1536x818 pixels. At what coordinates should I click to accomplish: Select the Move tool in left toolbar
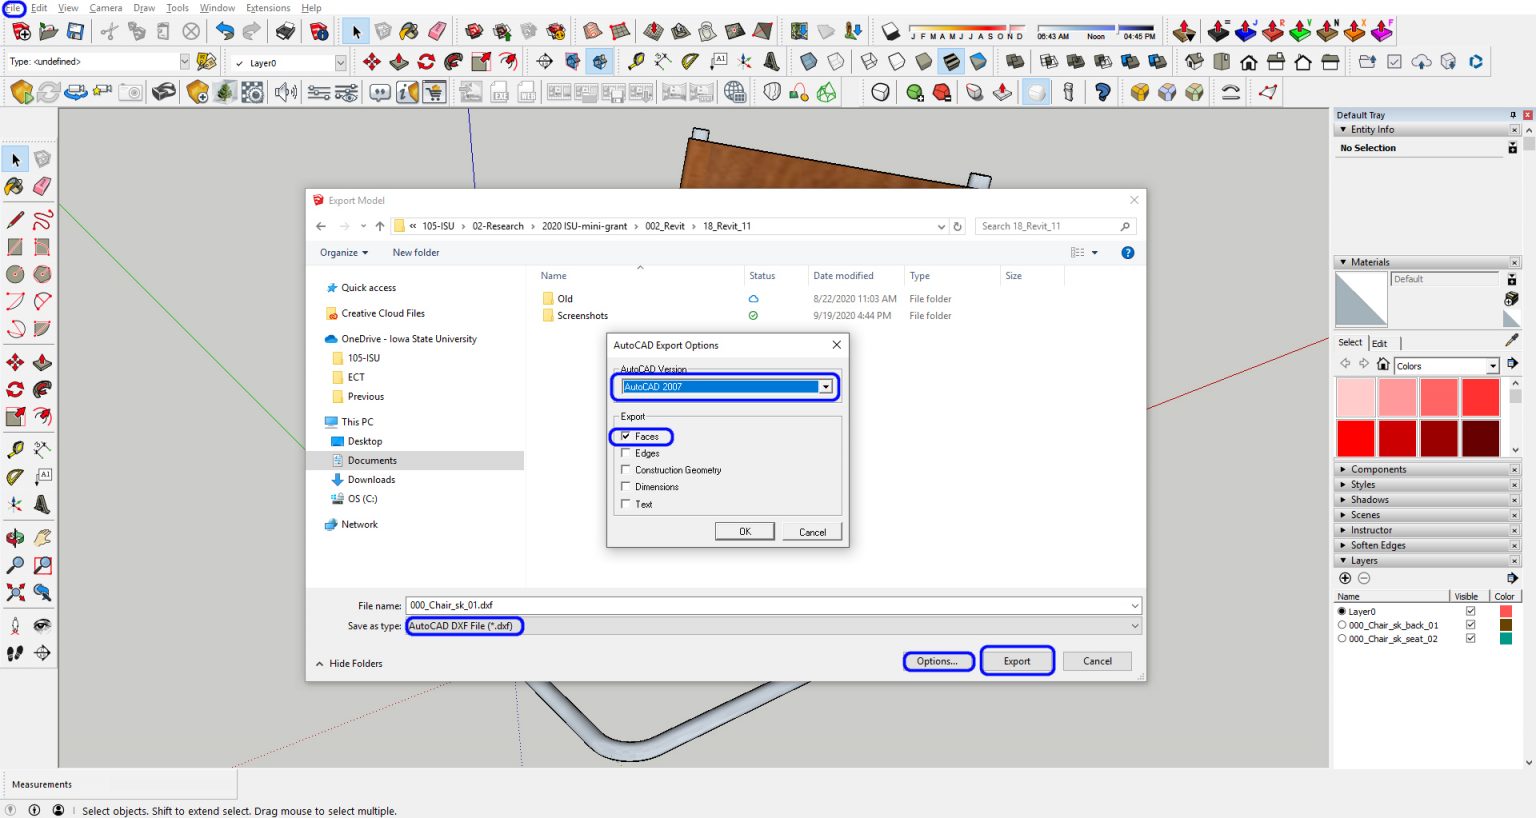click(x=15, y=362)
